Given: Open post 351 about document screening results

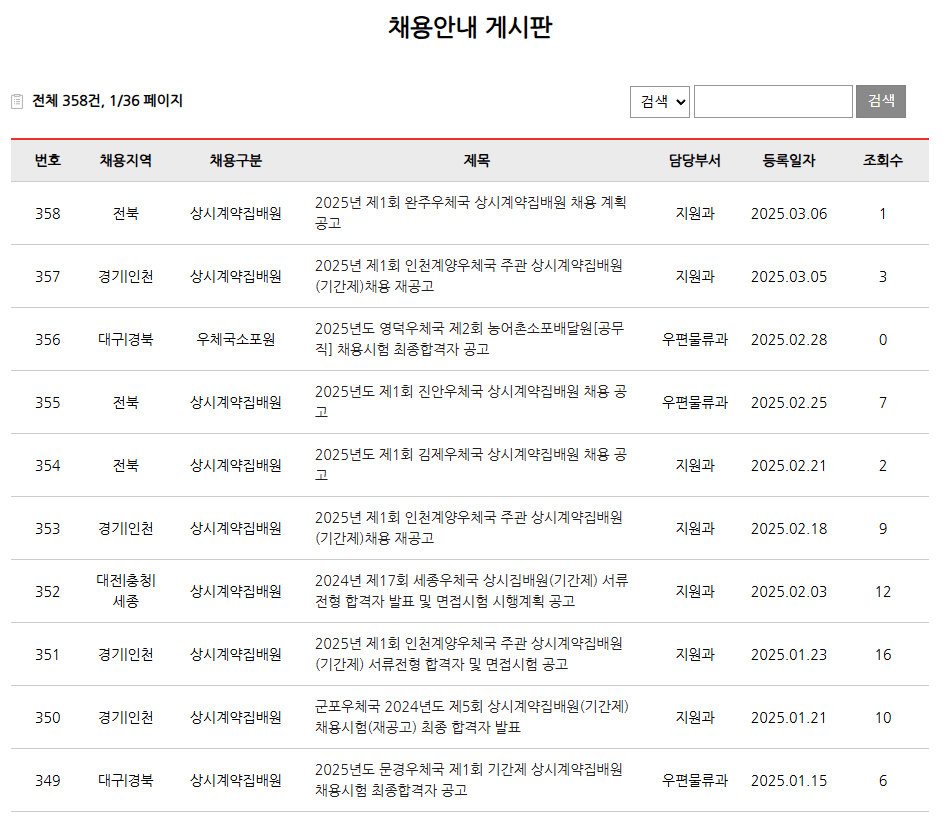Looking at the screenshot, I should [x=470, y=655].
